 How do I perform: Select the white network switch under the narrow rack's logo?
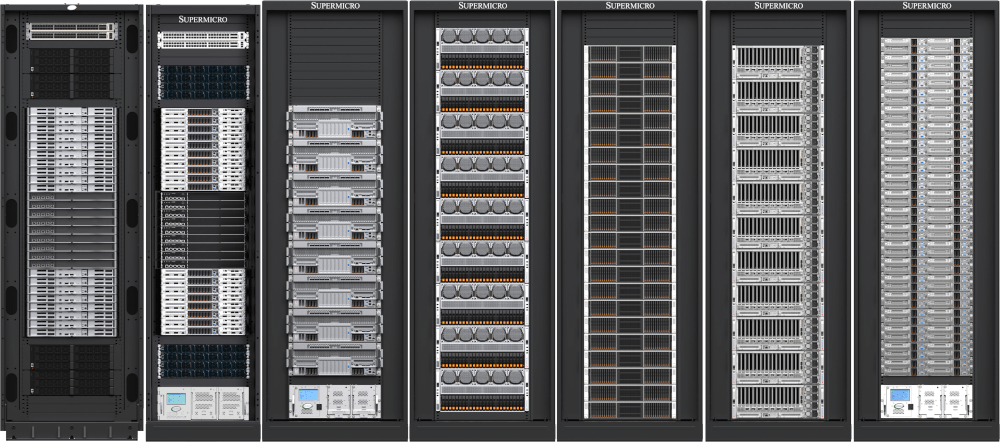(x=203, y=40)
